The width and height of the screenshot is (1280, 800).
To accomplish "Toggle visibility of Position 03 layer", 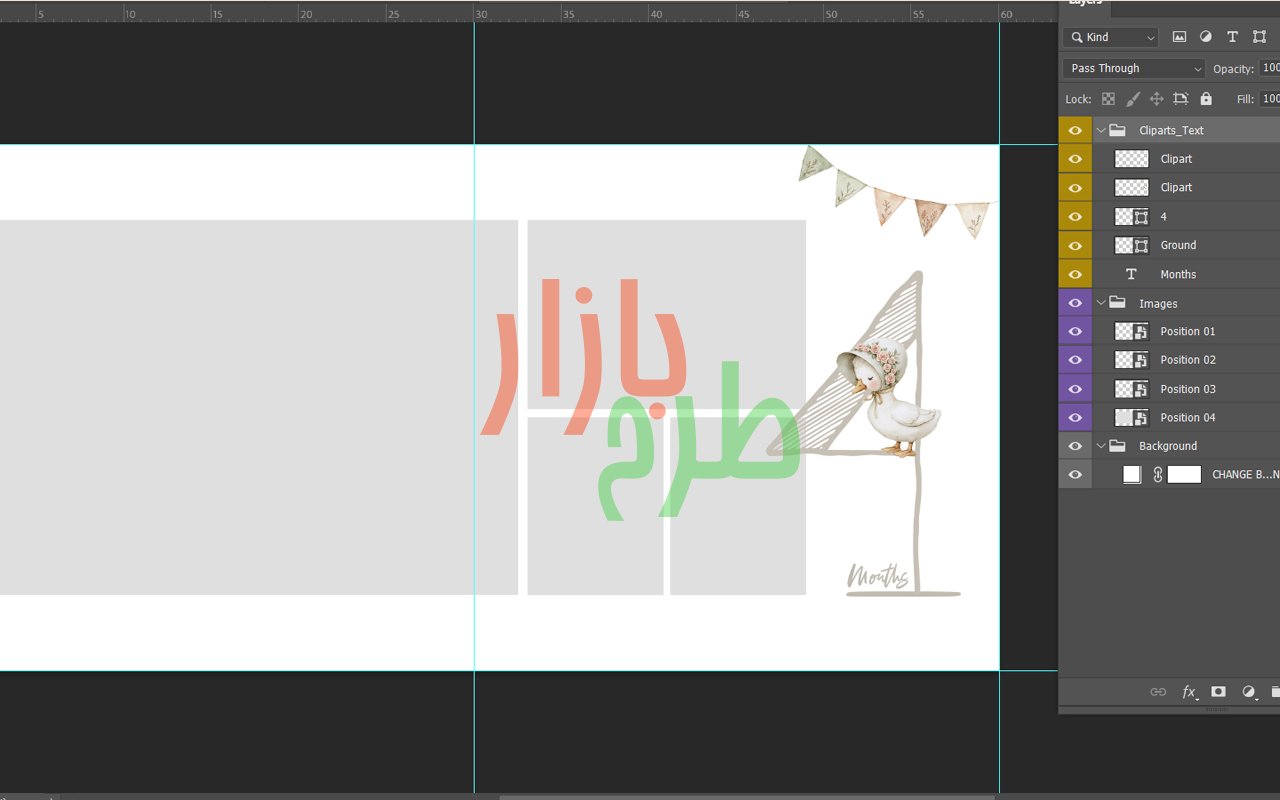I will coord(1075,389).
